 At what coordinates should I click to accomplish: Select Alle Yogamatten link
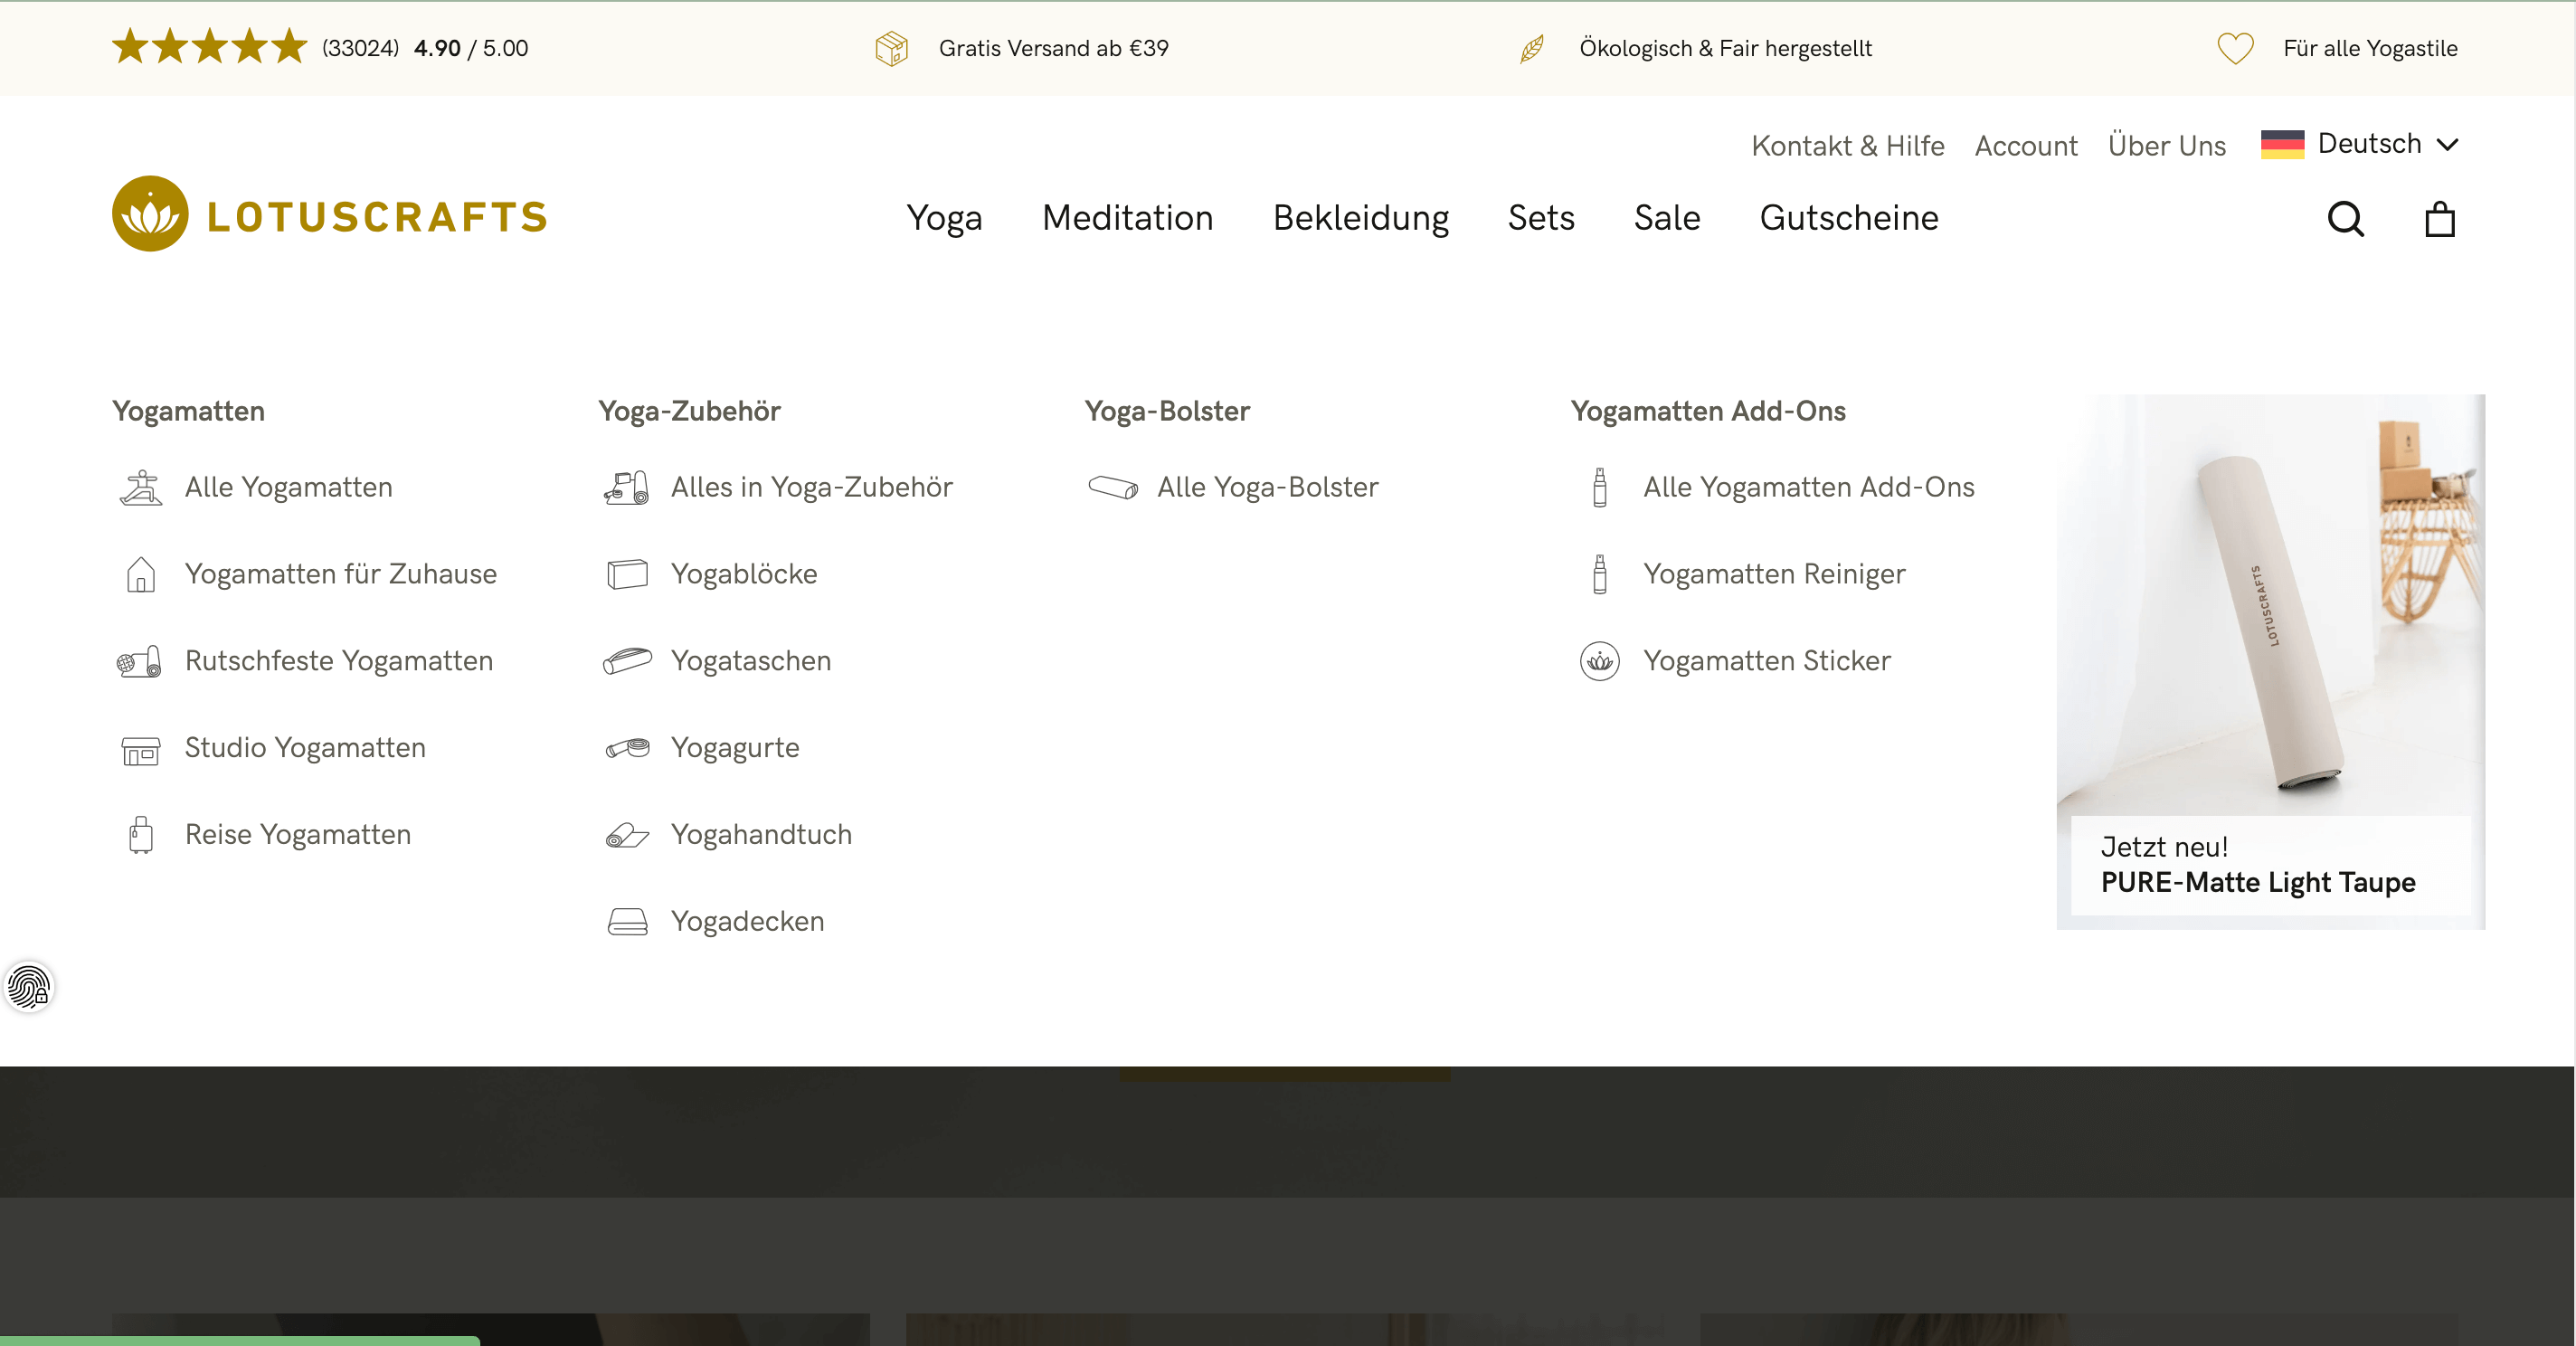coord(288,487)
